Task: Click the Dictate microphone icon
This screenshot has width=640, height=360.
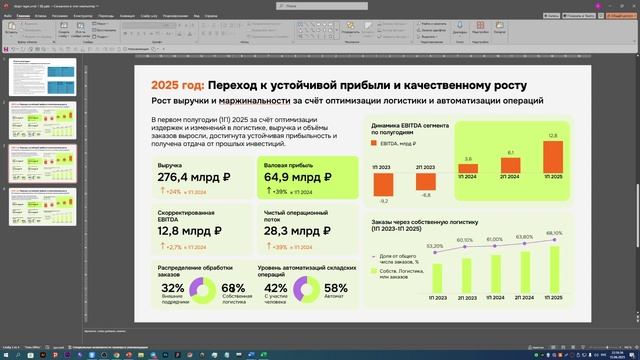Action: (x=460, y=26)
